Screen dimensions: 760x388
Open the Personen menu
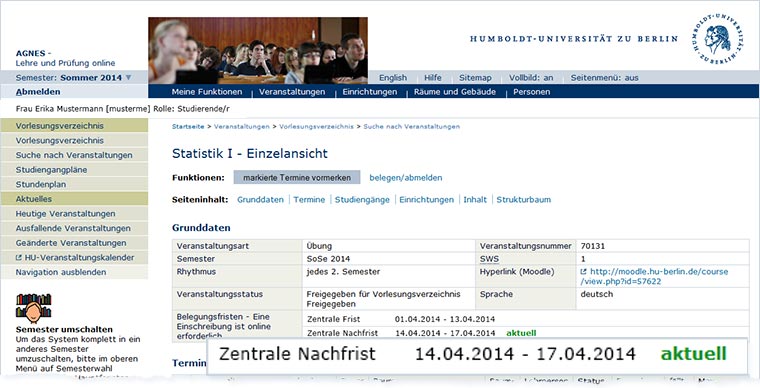(532, 92)
